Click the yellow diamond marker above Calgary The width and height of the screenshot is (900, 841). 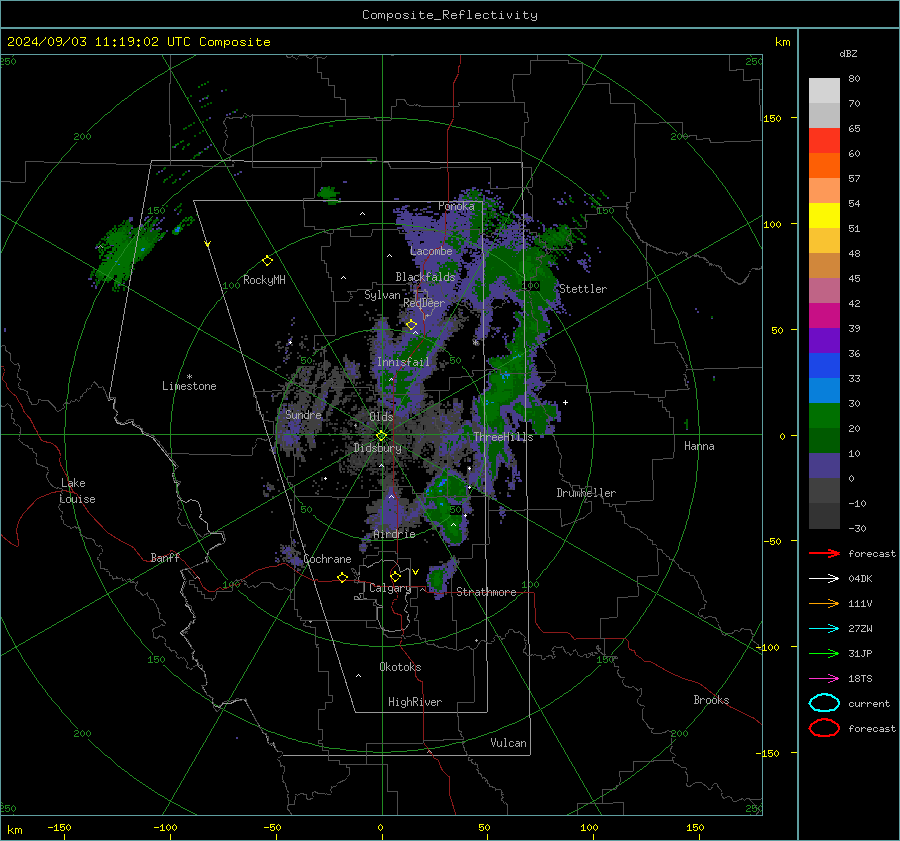395,576
